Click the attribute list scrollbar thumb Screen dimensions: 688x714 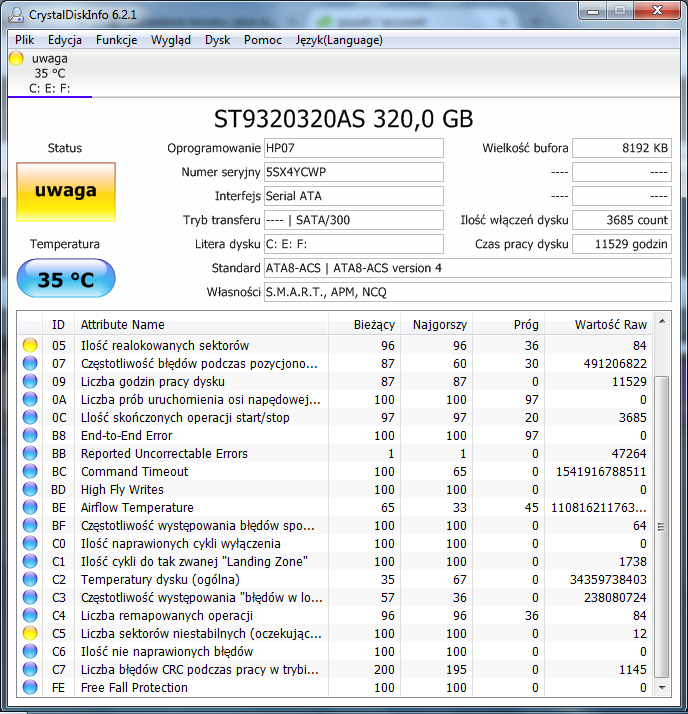point(662,527)
